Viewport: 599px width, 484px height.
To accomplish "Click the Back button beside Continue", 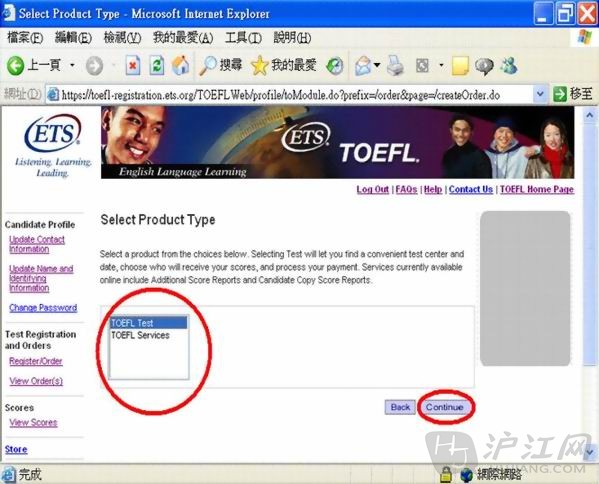I will point(400,407).
